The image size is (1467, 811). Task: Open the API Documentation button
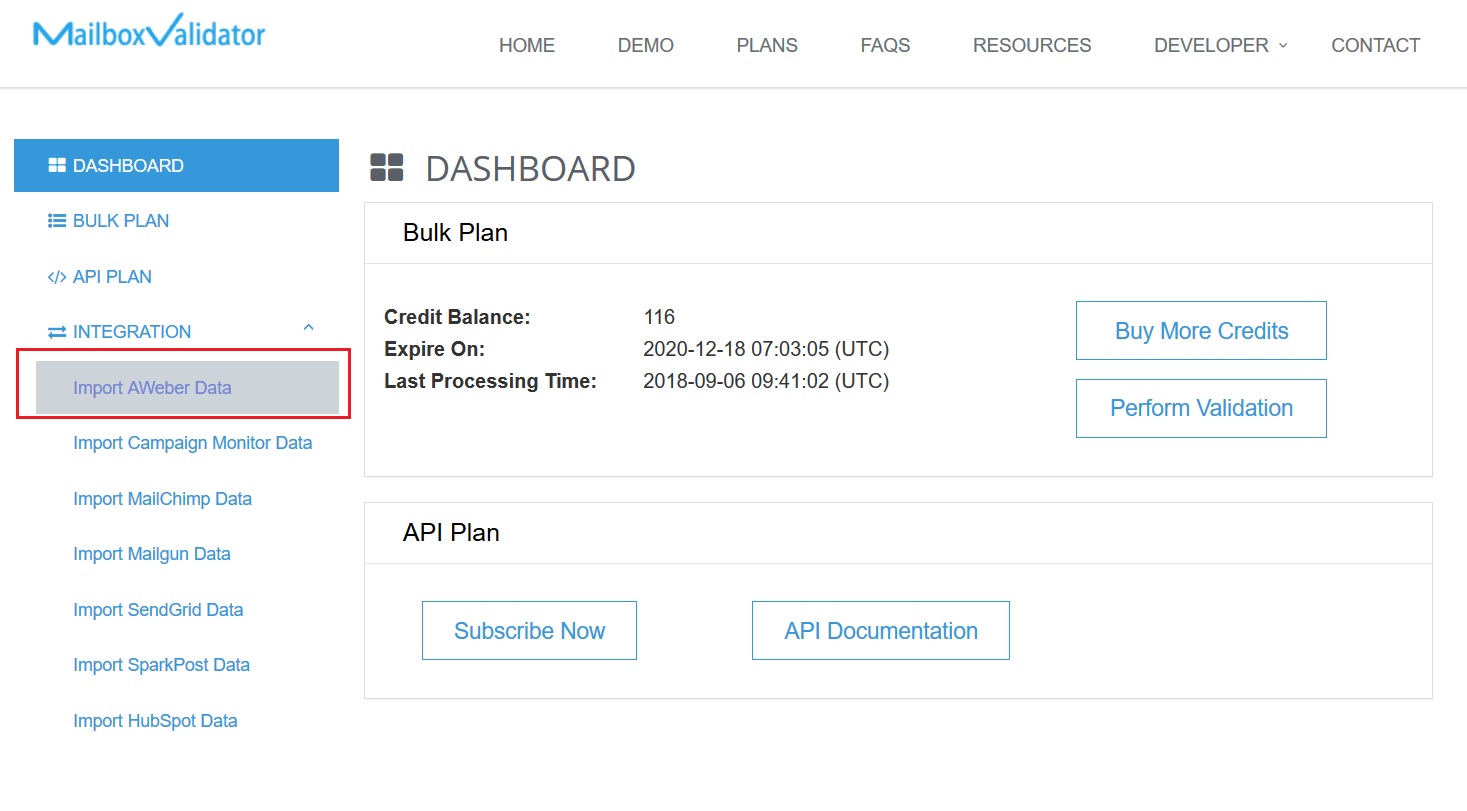(880, 631)
